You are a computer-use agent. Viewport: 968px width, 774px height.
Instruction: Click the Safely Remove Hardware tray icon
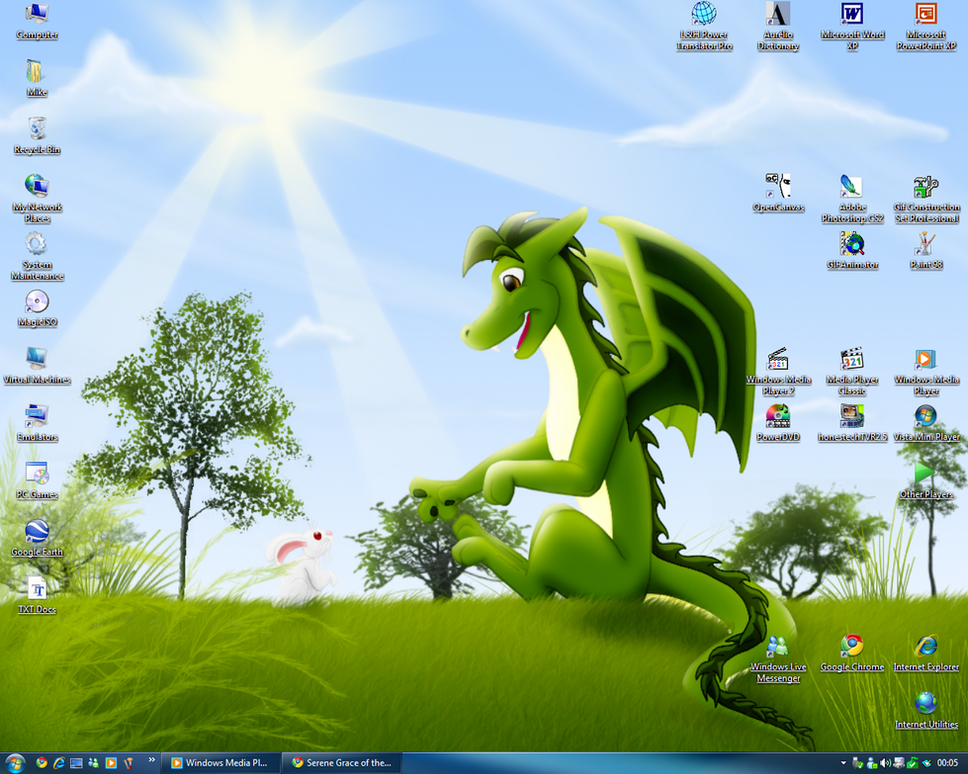pyautogui.click(x=858, y=764)
